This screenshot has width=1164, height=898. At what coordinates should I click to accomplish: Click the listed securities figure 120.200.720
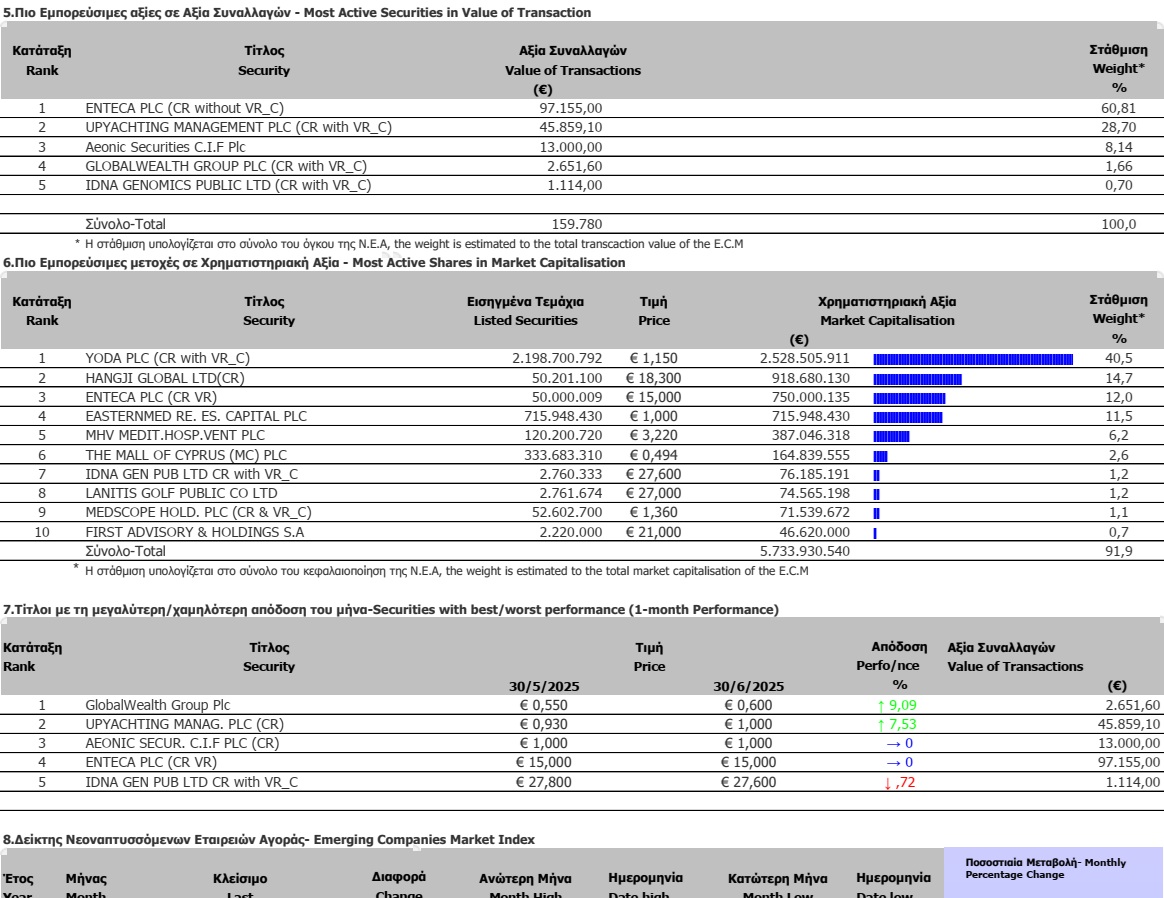coord(563,436)
